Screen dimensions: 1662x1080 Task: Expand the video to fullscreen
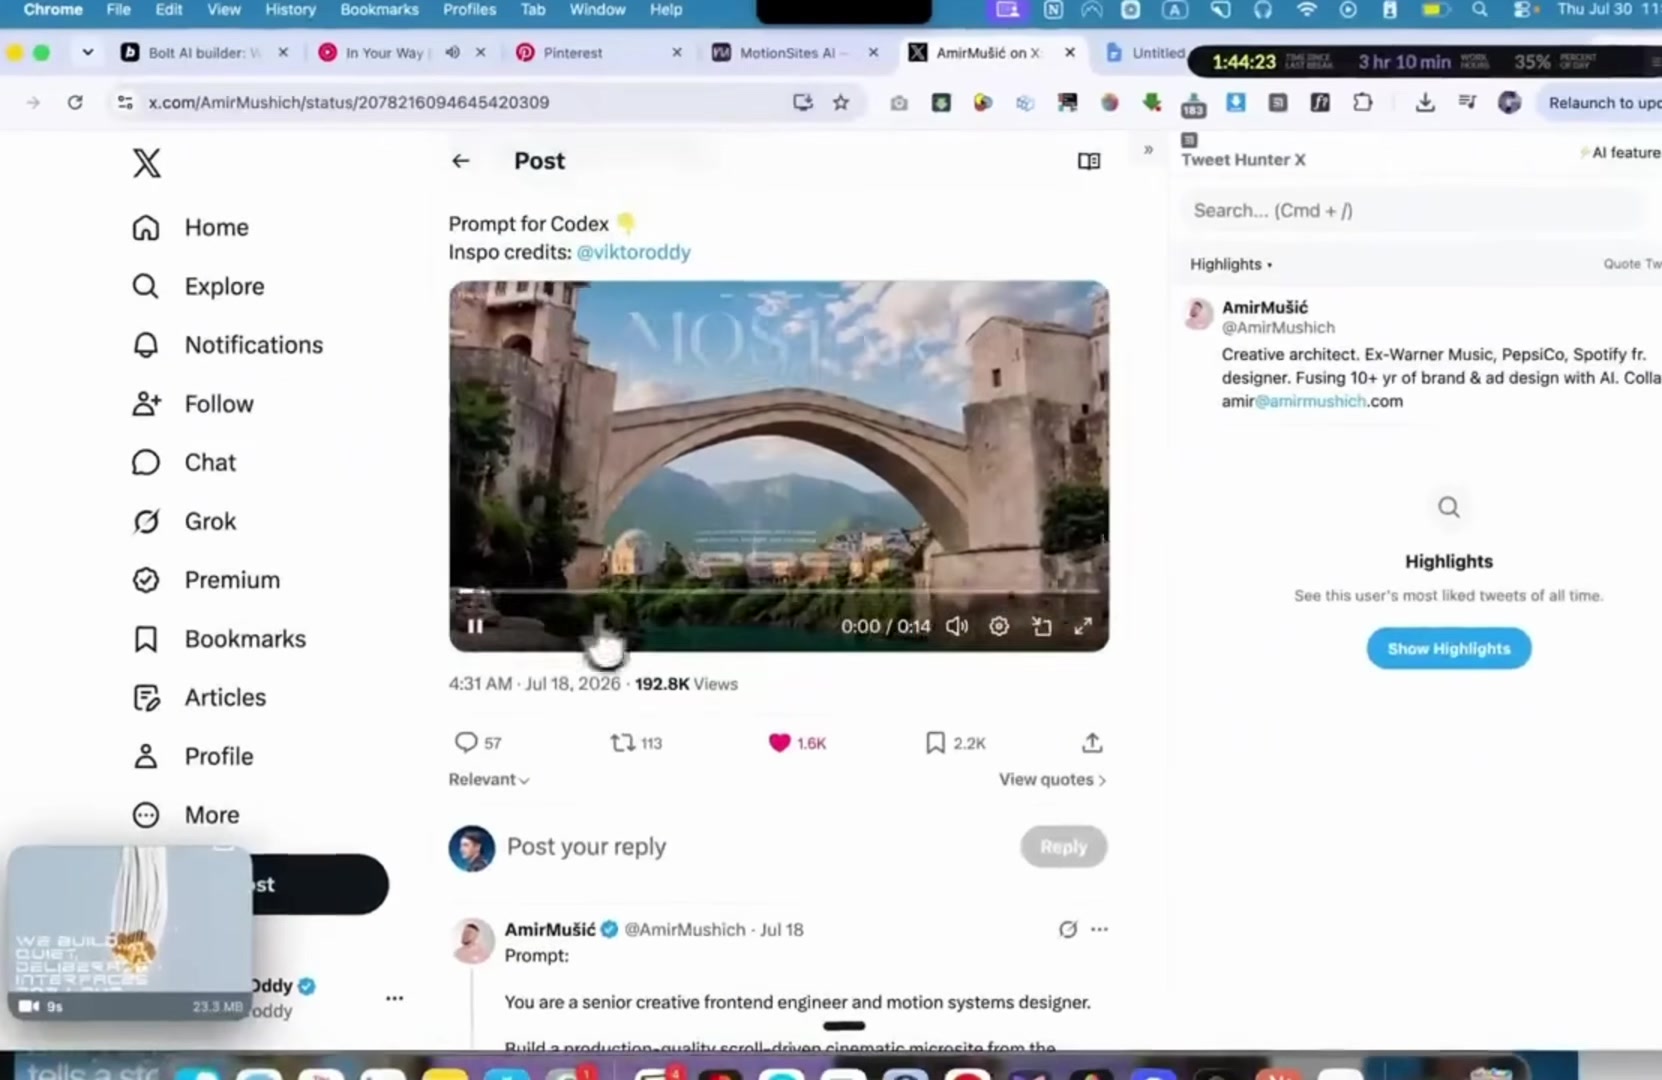[1083, 626]
